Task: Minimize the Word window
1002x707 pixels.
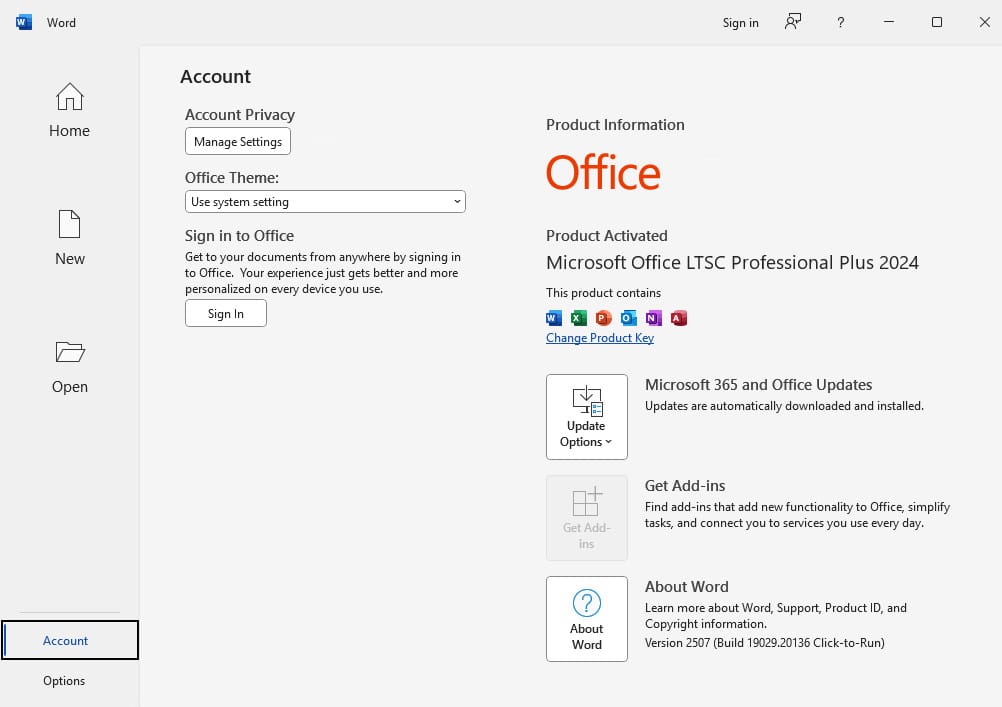Action: click(x=889, y=22)
